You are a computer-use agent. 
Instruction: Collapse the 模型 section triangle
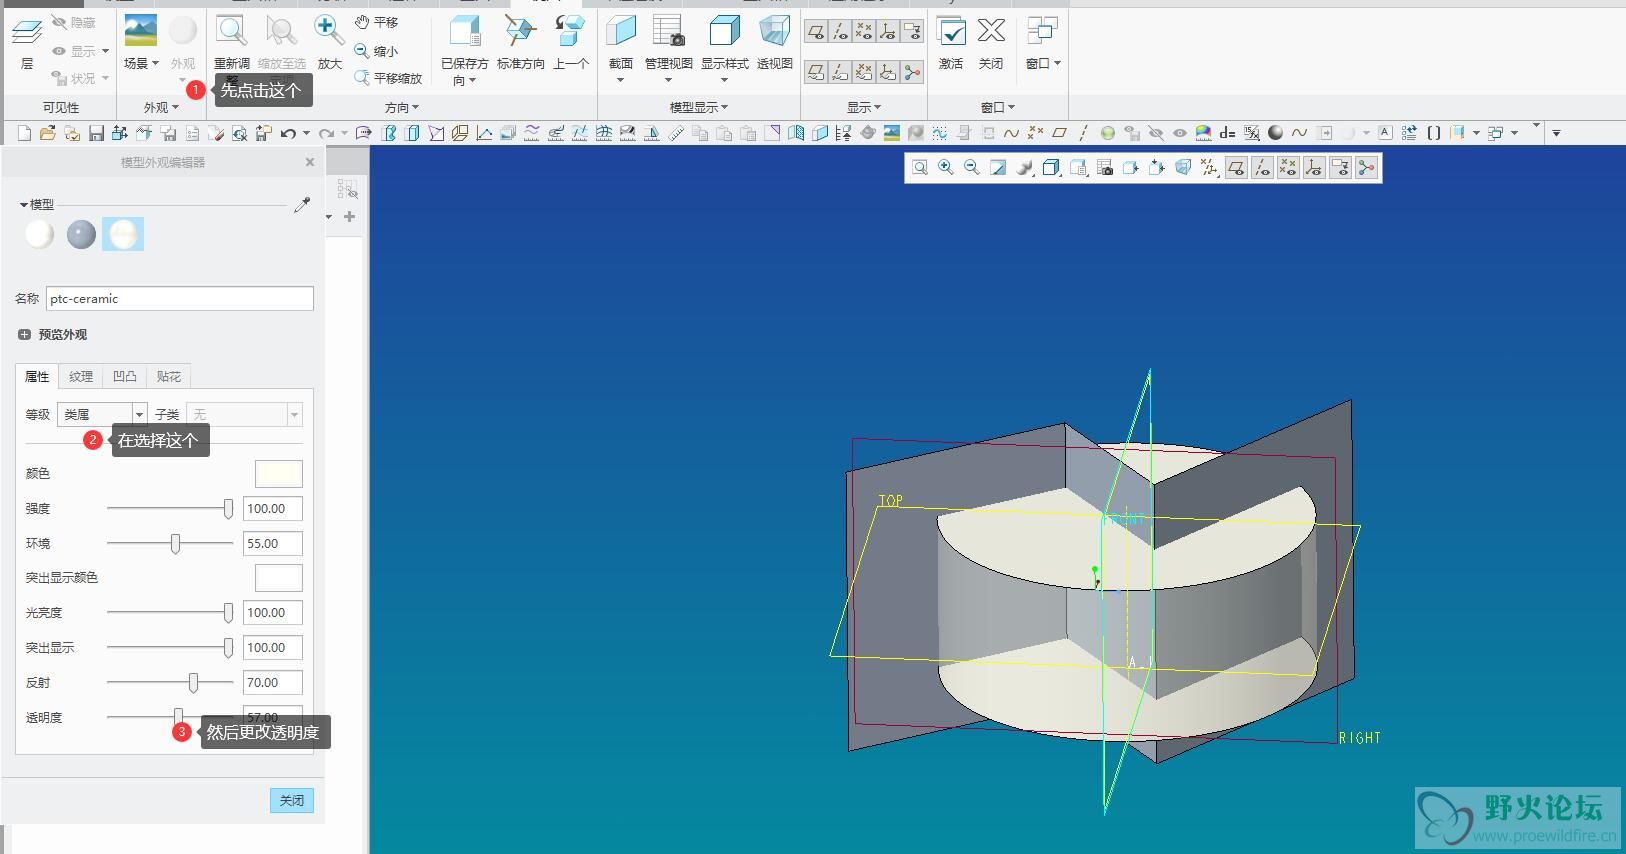point(24,205)
